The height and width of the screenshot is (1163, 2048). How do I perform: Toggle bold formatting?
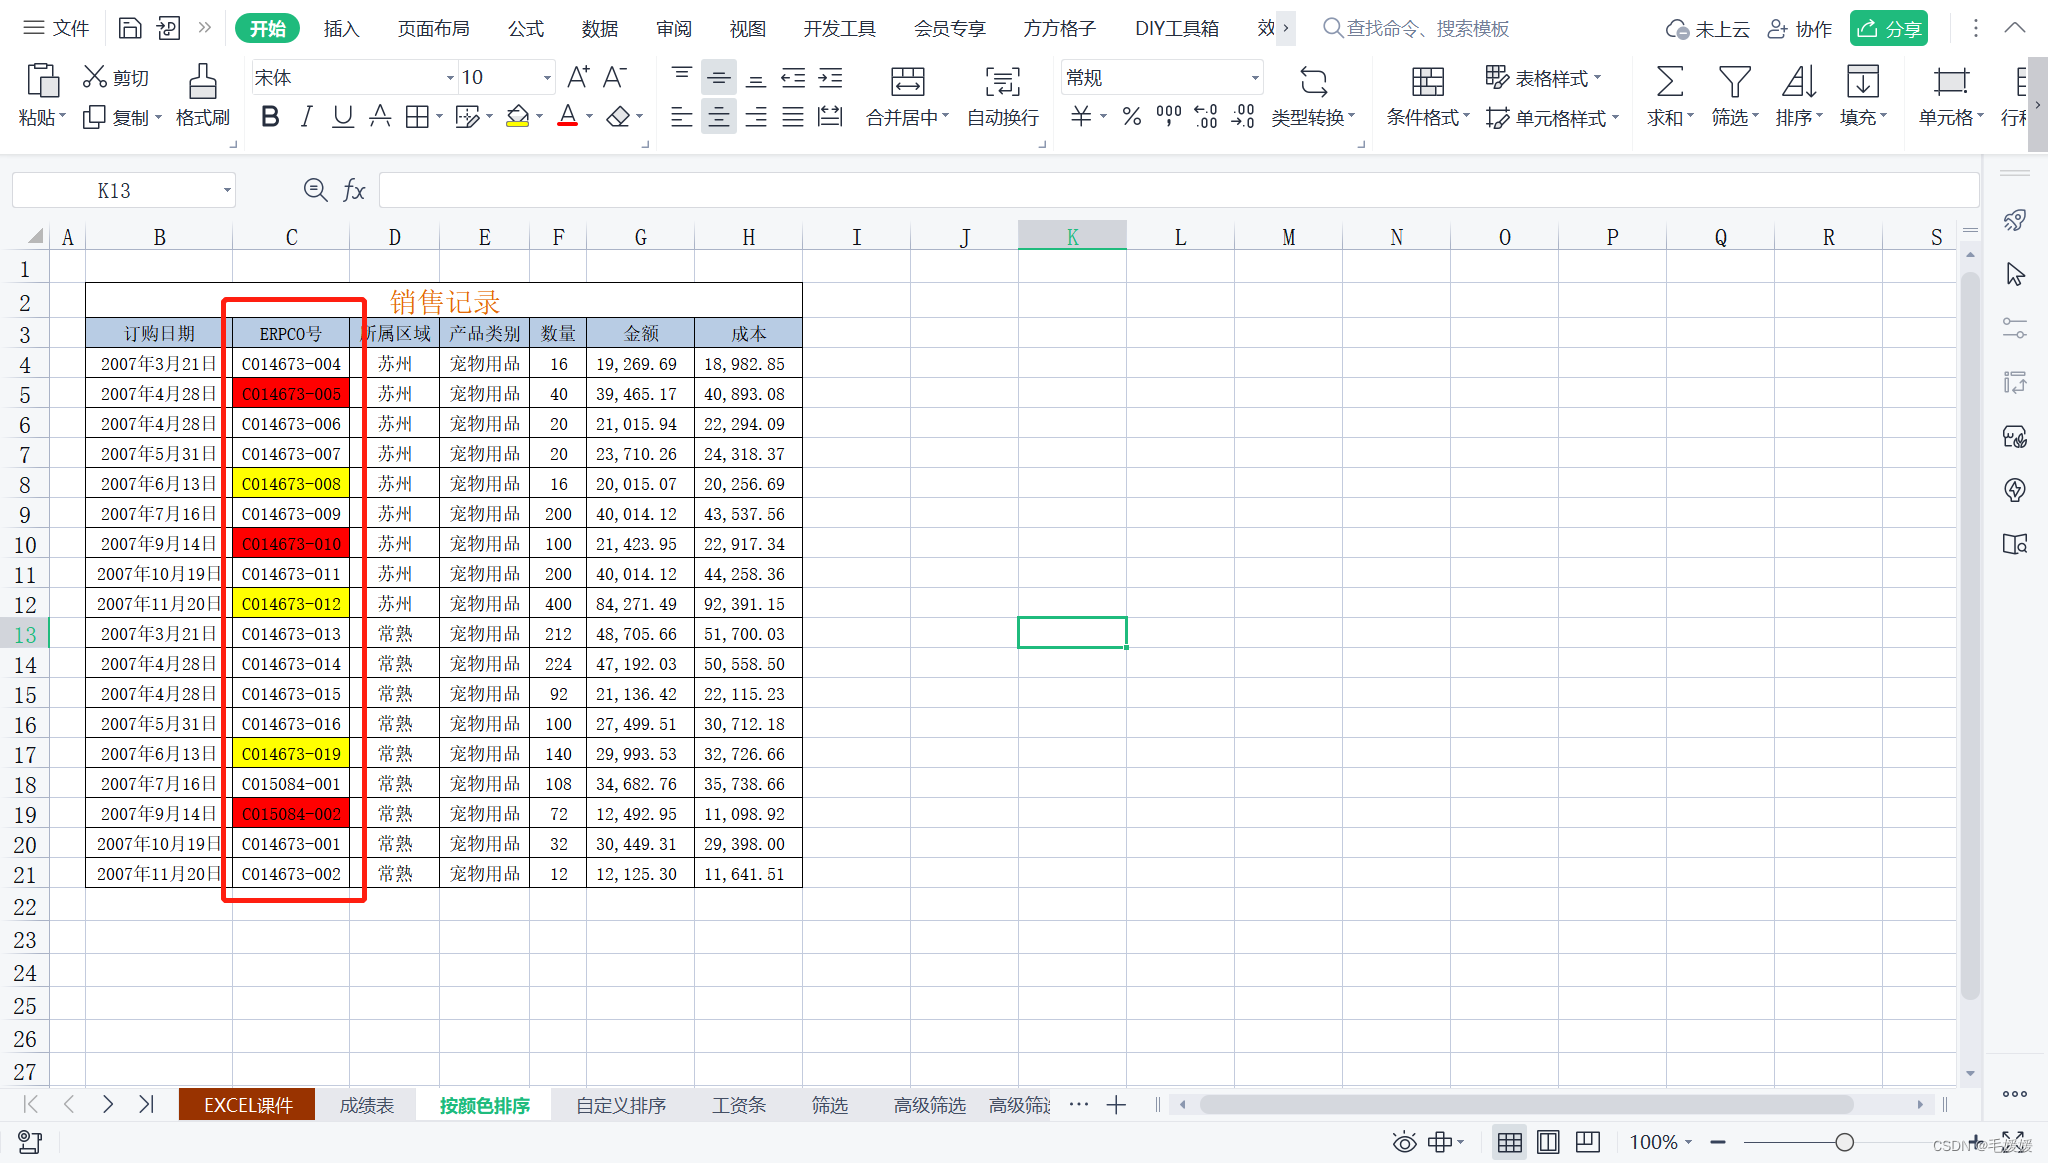tap(269, 117)
